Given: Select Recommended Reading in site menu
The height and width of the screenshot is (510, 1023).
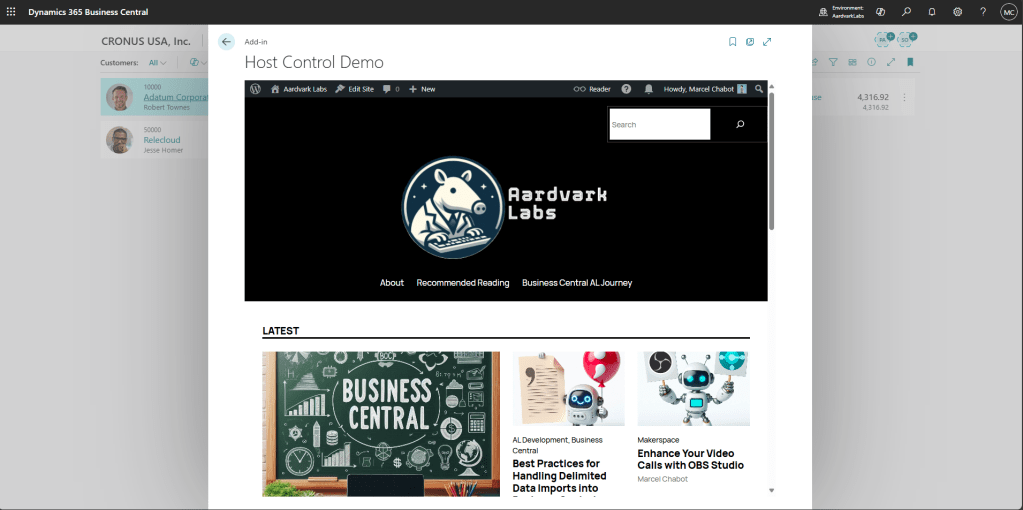Looking at the screenshot, I should tap(463, 283).
